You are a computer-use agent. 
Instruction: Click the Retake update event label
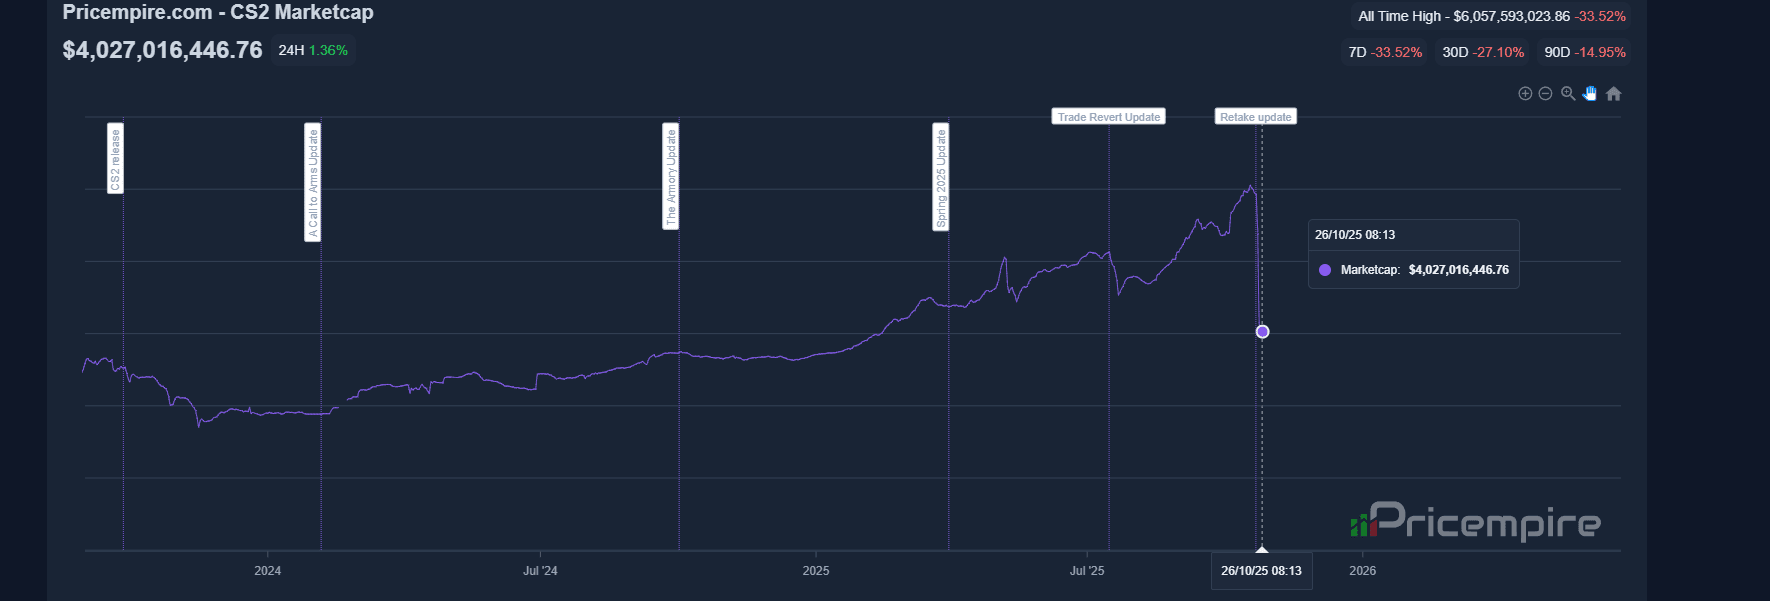(x=1255, y=116)
